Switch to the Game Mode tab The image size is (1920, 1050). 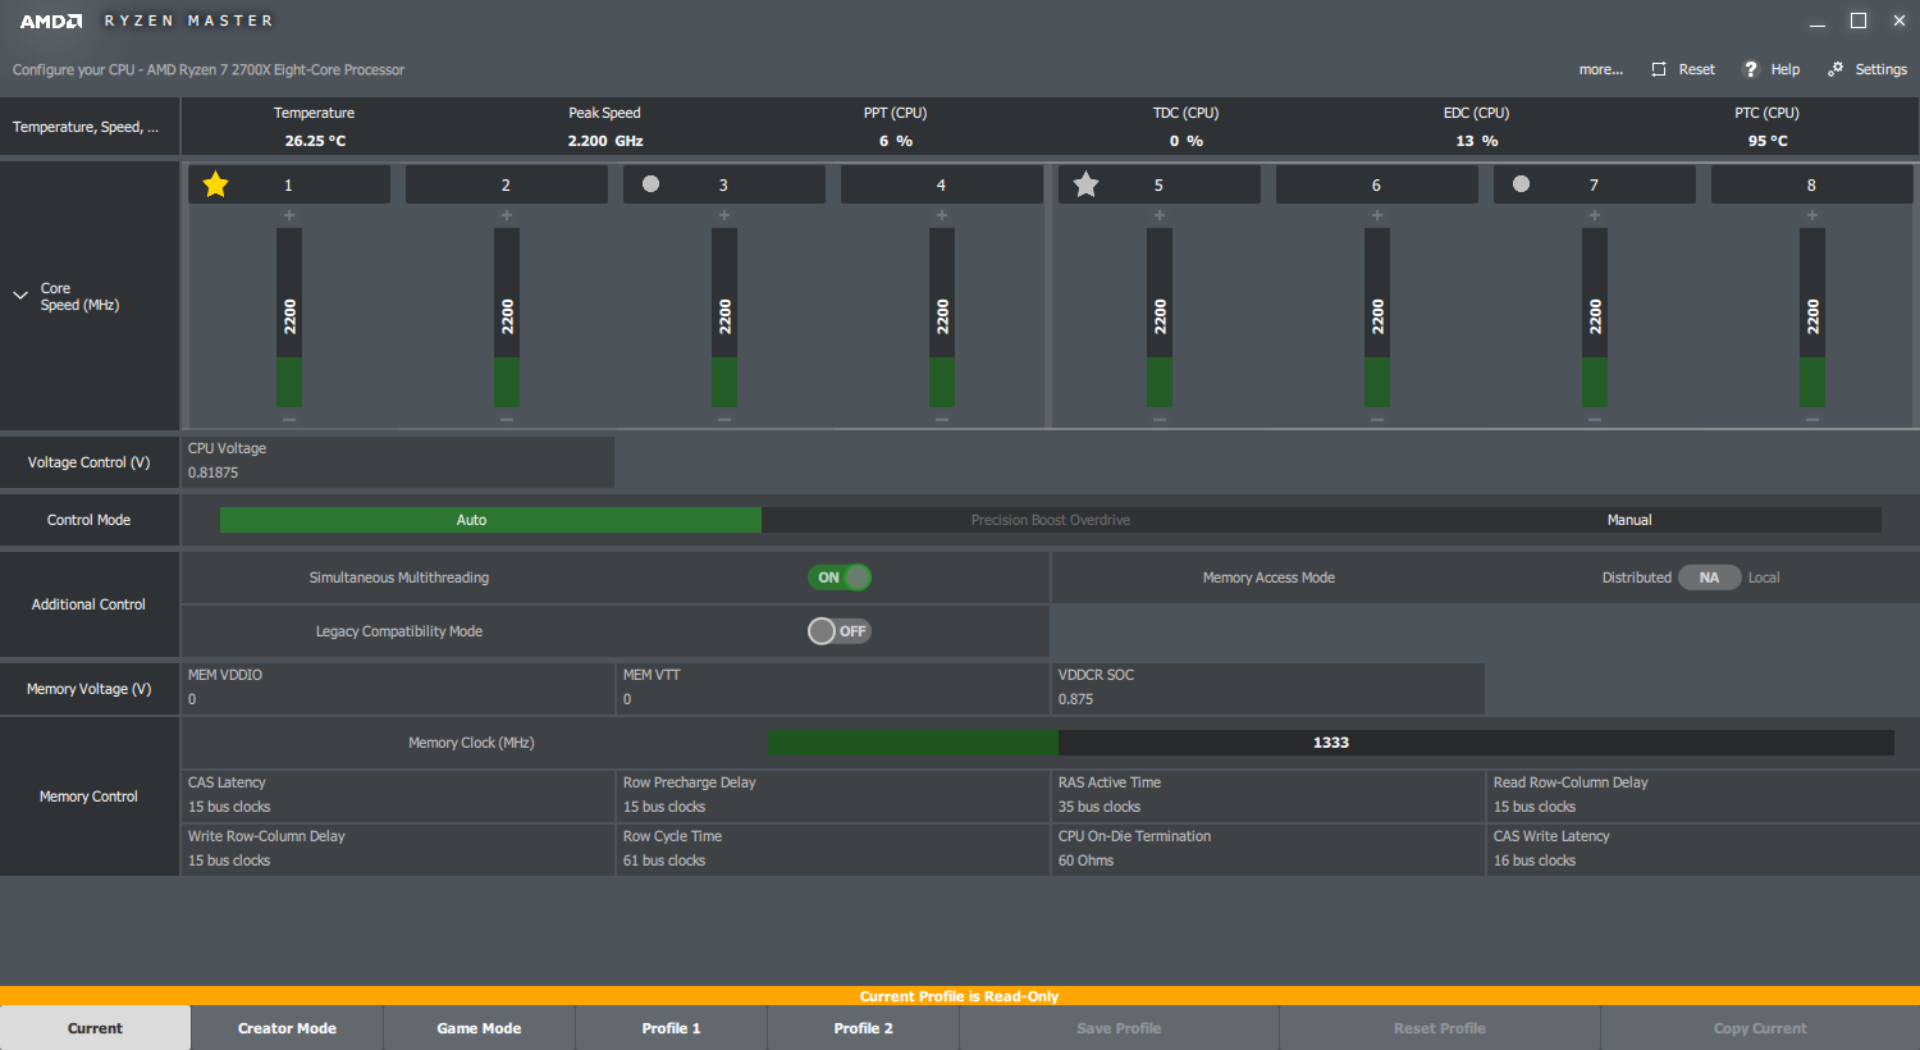479,1028
